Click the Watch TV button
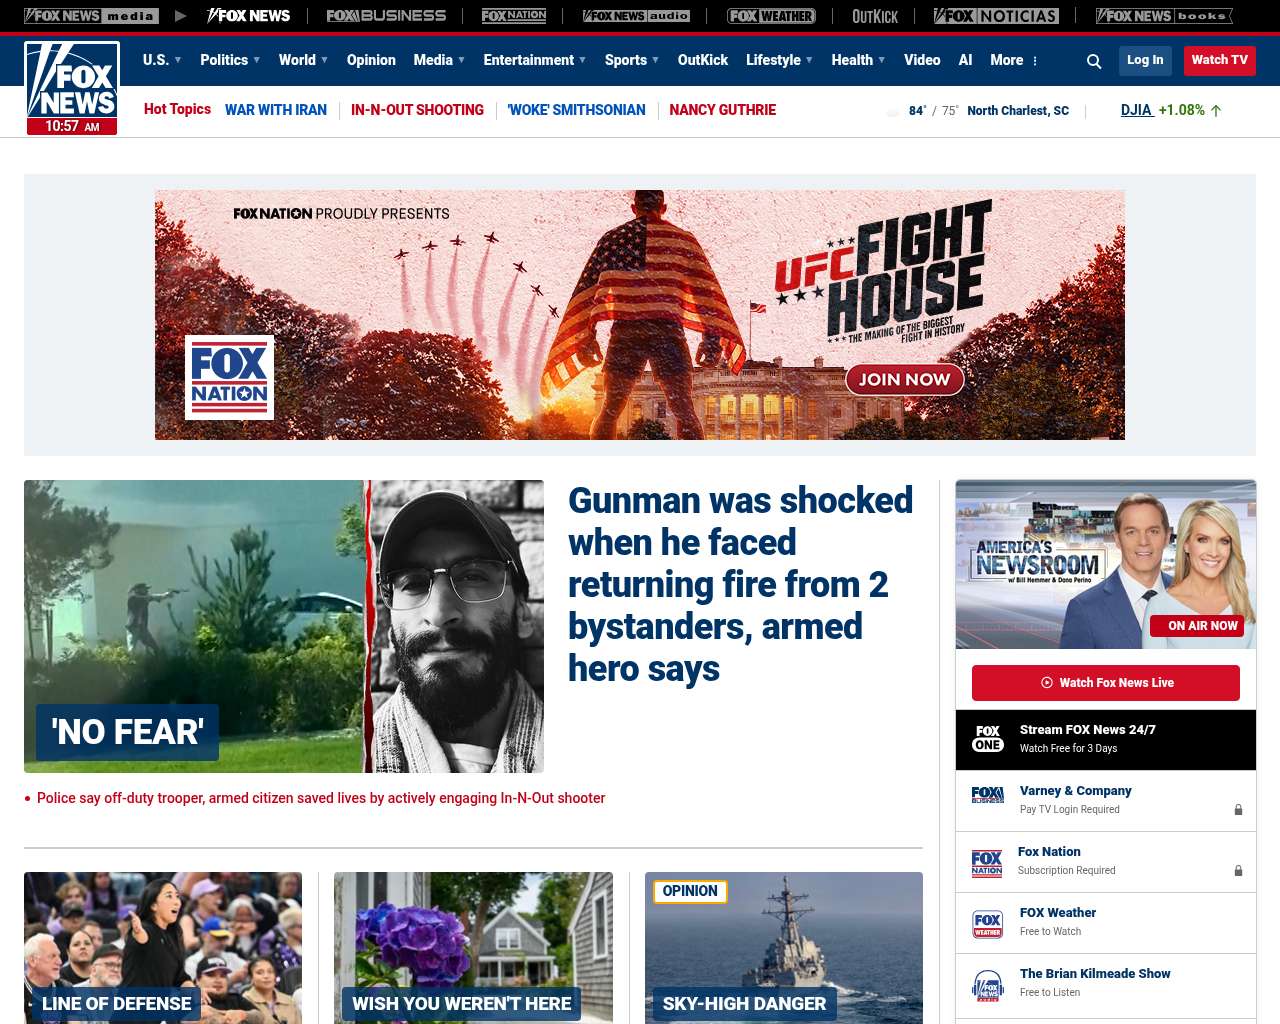 pos(1220,60)
